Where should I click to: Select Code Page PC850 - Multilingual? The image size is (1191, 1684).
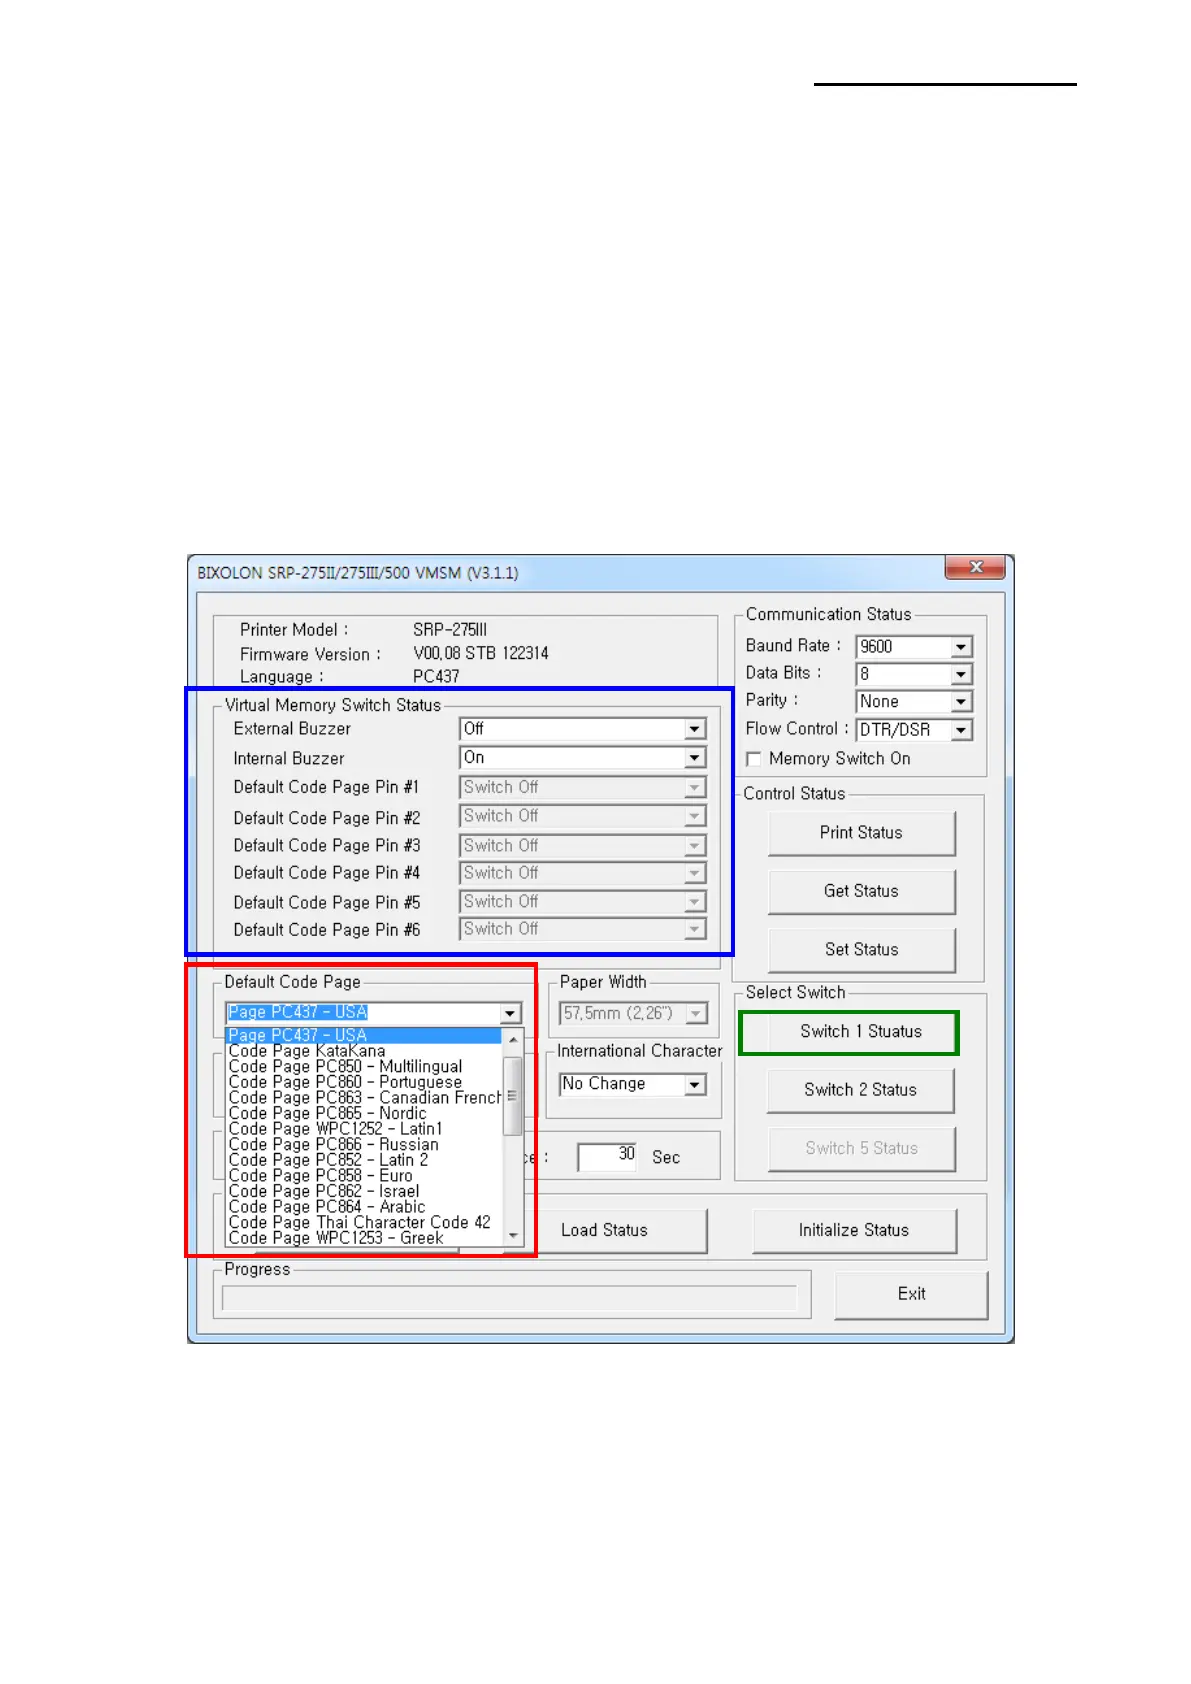[364, 1067]
